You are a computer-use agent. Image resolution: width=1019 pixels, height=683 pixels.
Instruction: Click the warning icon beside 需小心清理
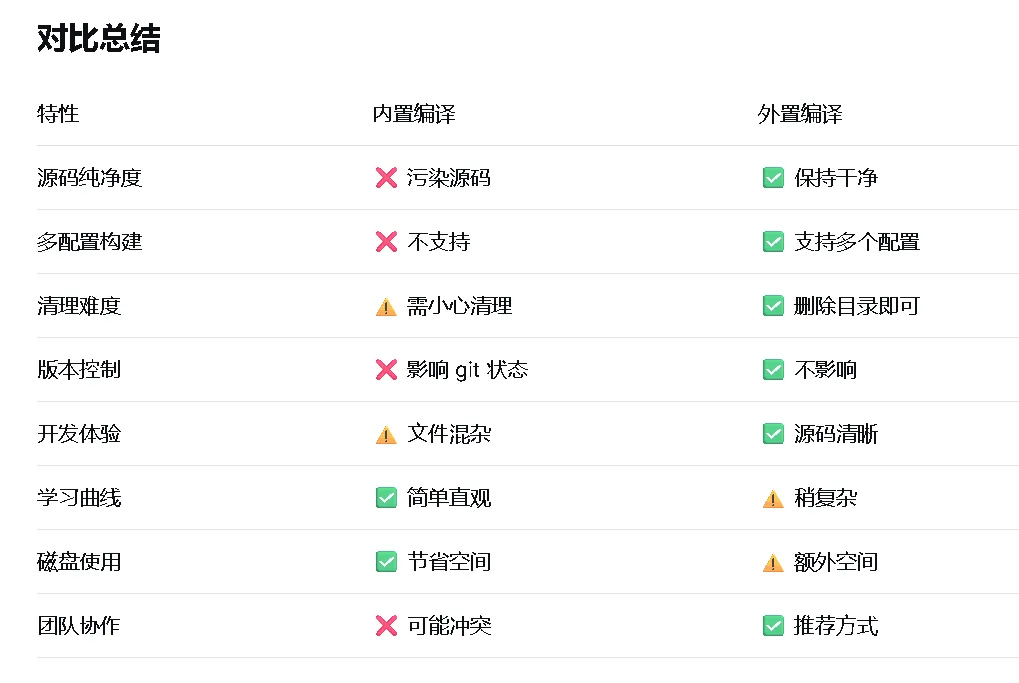pyautogui.click(x=386, y=307)
